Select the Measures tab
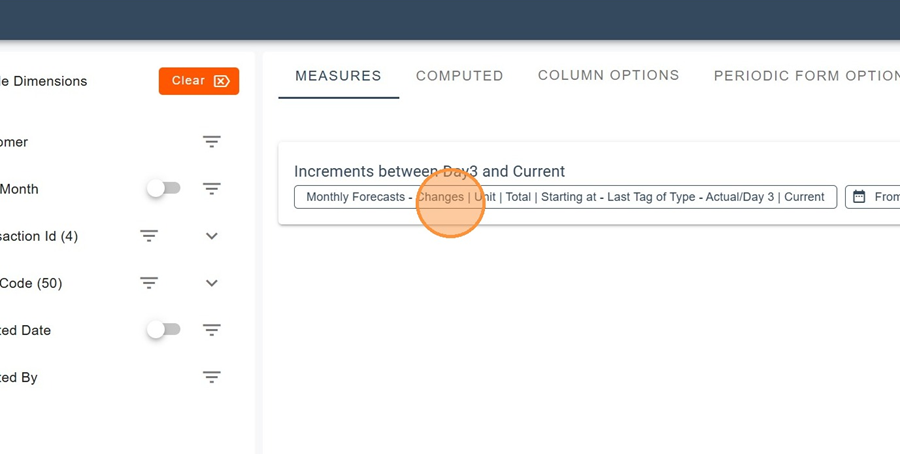900x454 pixels. click(338, 76)
